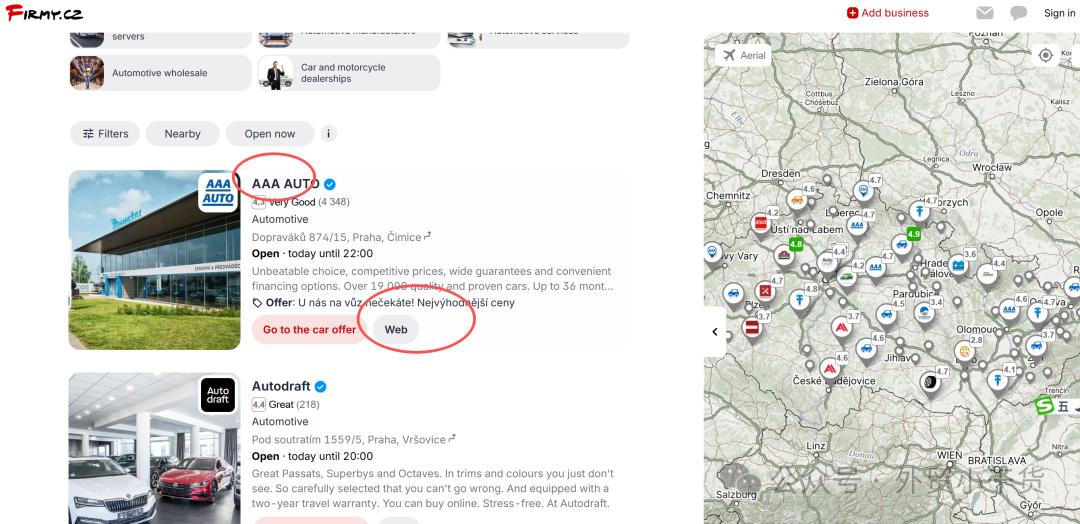The image size is (1080, 524).
Task: Open the chat bubble icon
Action: coord(1019,13)
